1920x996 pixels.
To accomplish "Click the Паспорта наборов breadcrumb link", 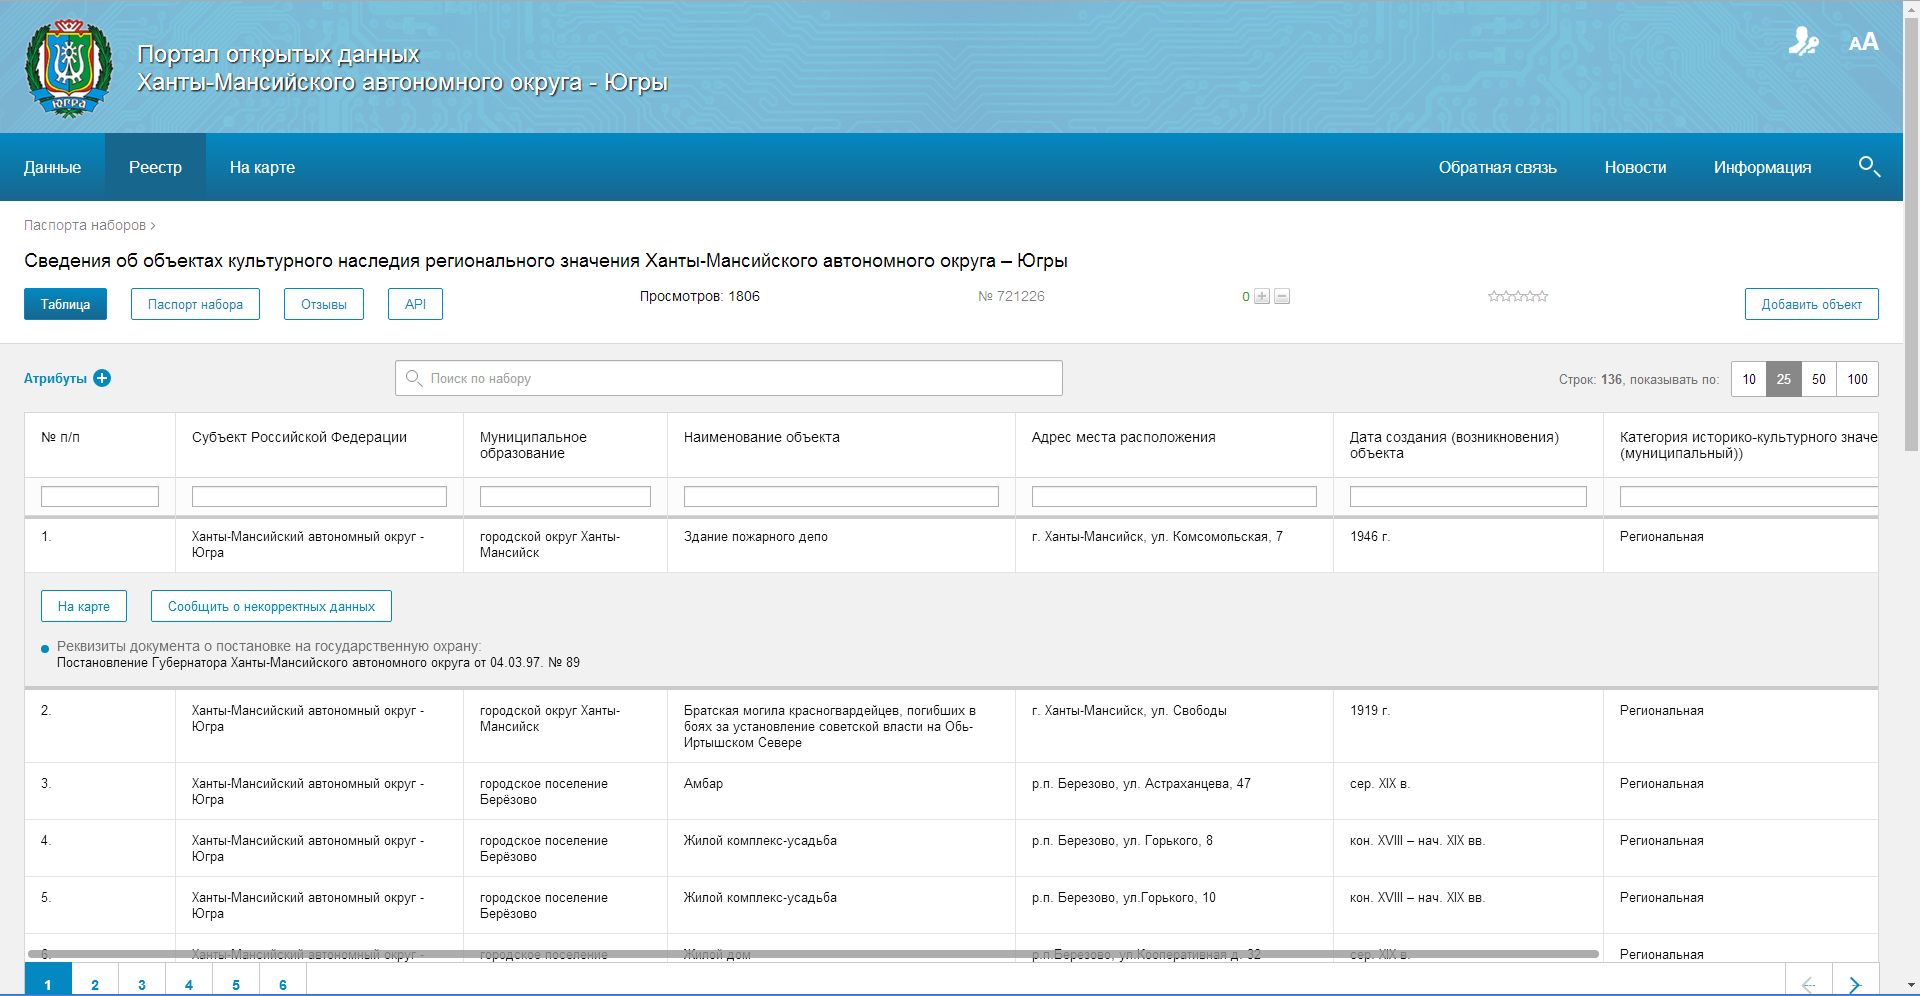I will coord(85,225).
